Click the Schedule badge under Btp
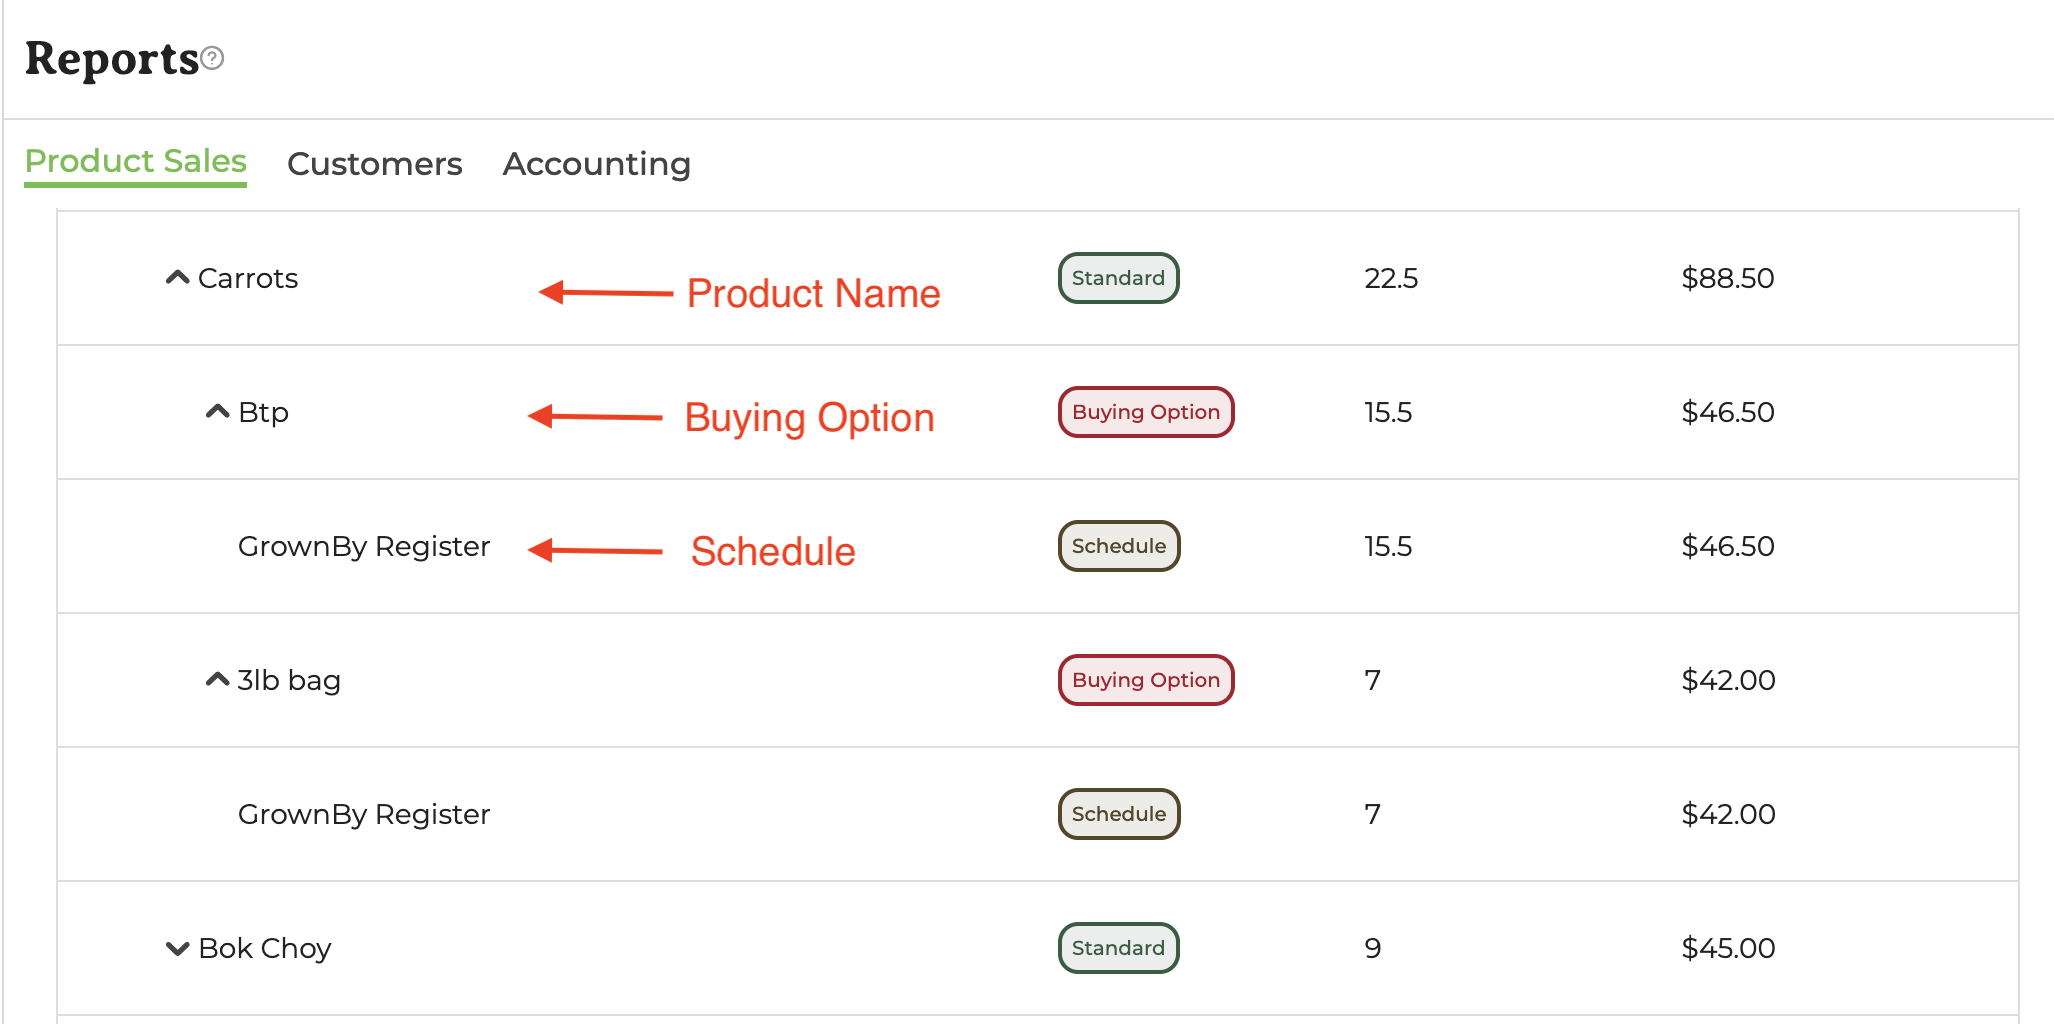 tap(1118, 546)
